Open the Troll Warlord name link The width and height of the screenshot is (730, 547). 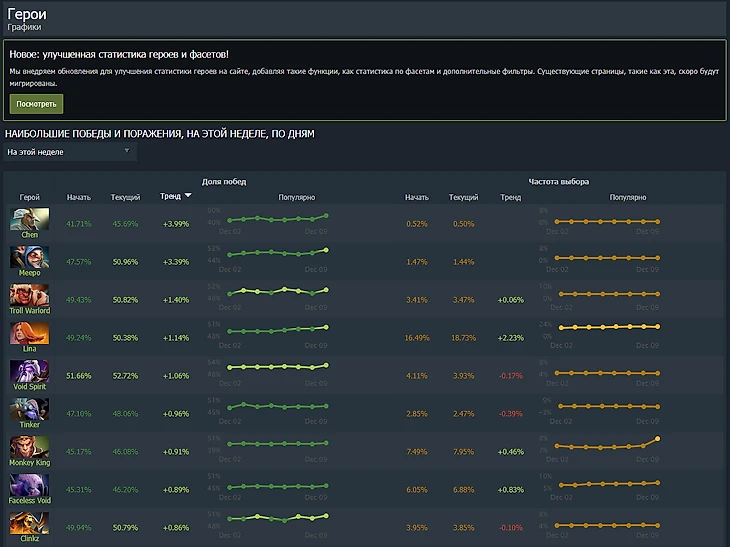[x=30, y=311]
